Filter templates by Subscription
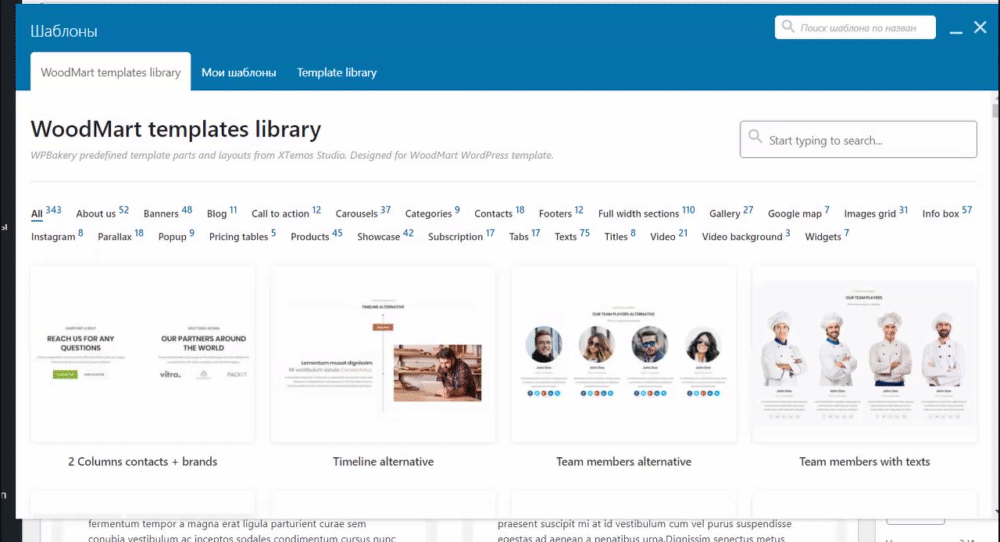This screenshot has width=1000, height=542. (x=461, y=235)
